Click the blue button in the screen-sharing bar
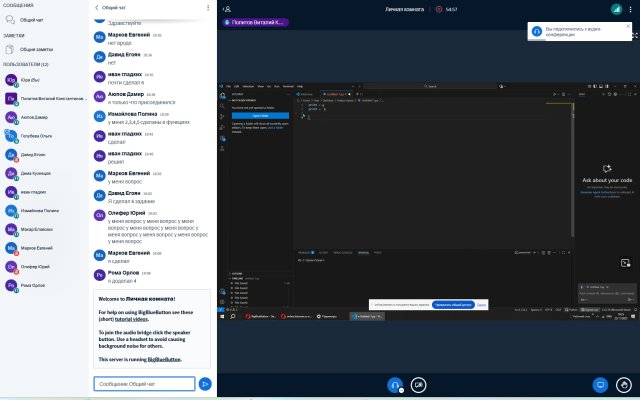 coord(453,305)
